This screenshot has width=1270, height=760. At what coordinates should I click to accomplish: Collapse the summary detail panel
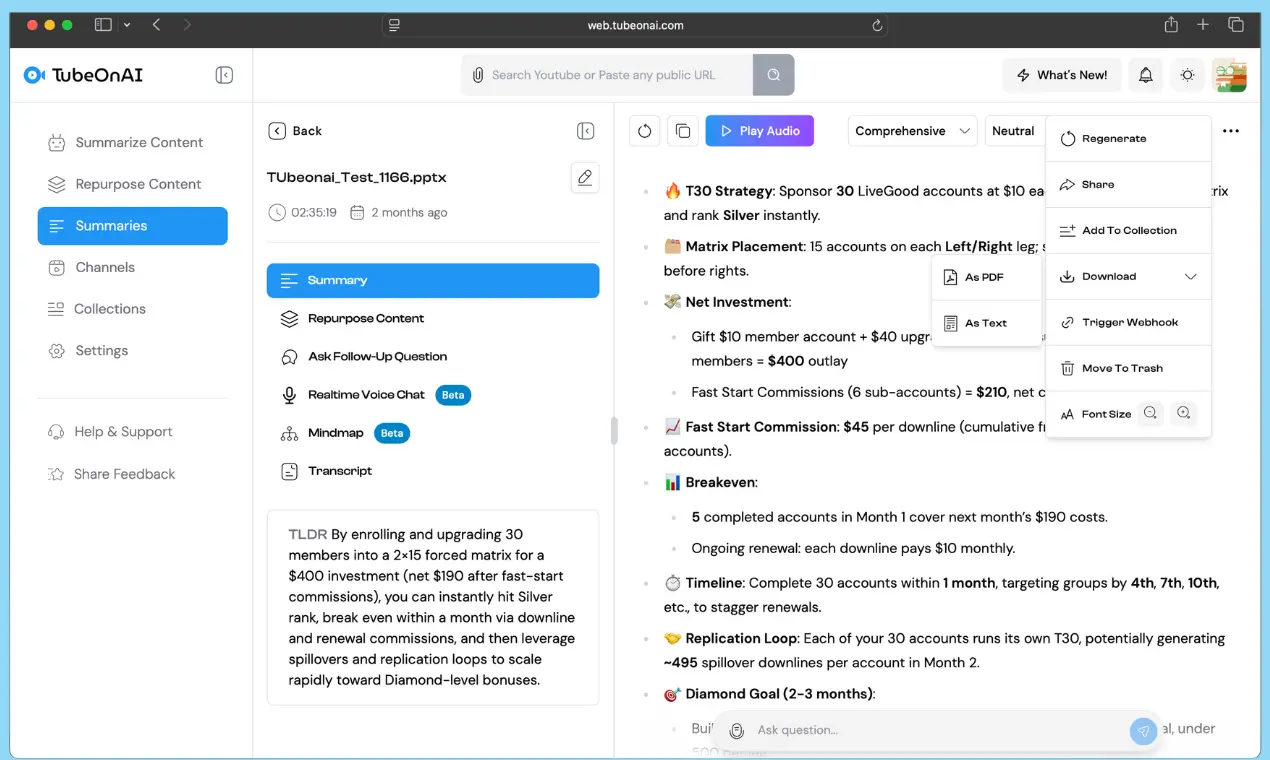point(586,131)
